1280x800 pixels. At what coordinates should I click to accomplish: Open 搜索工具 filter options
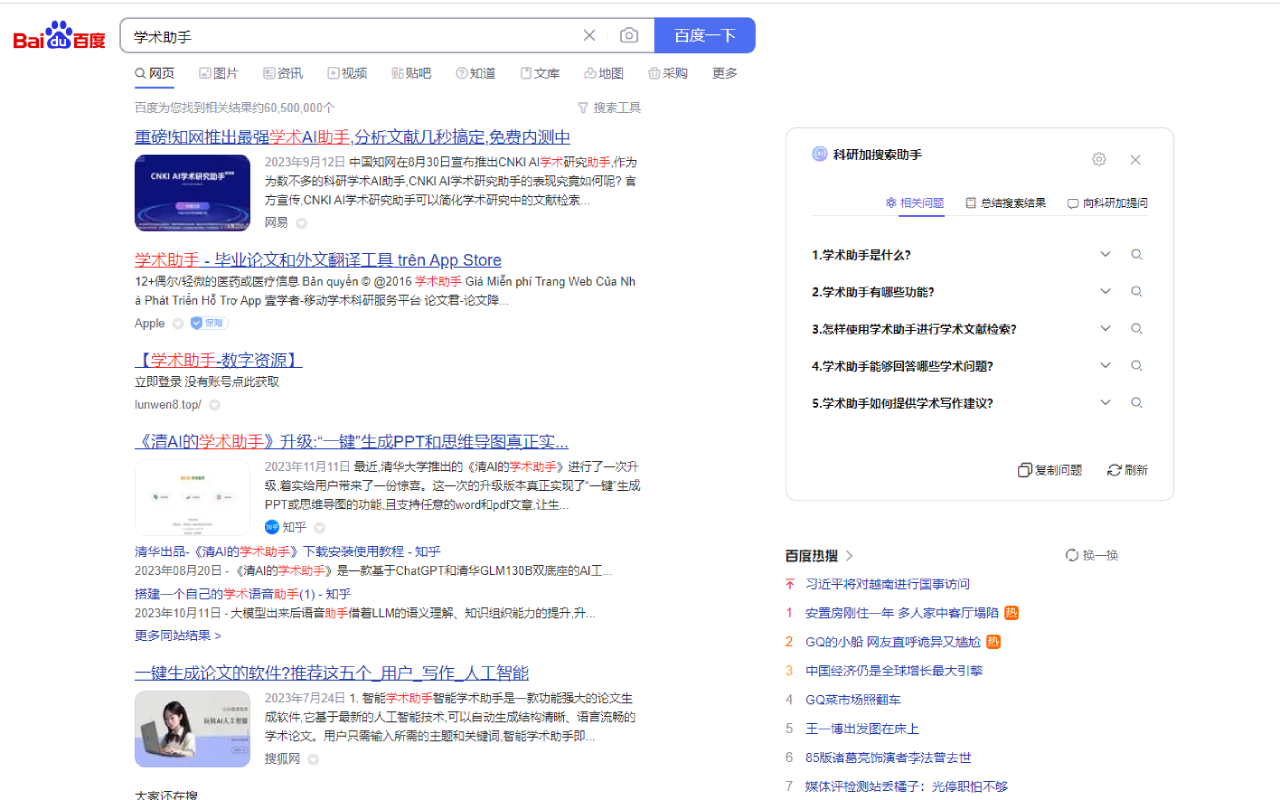609,107
